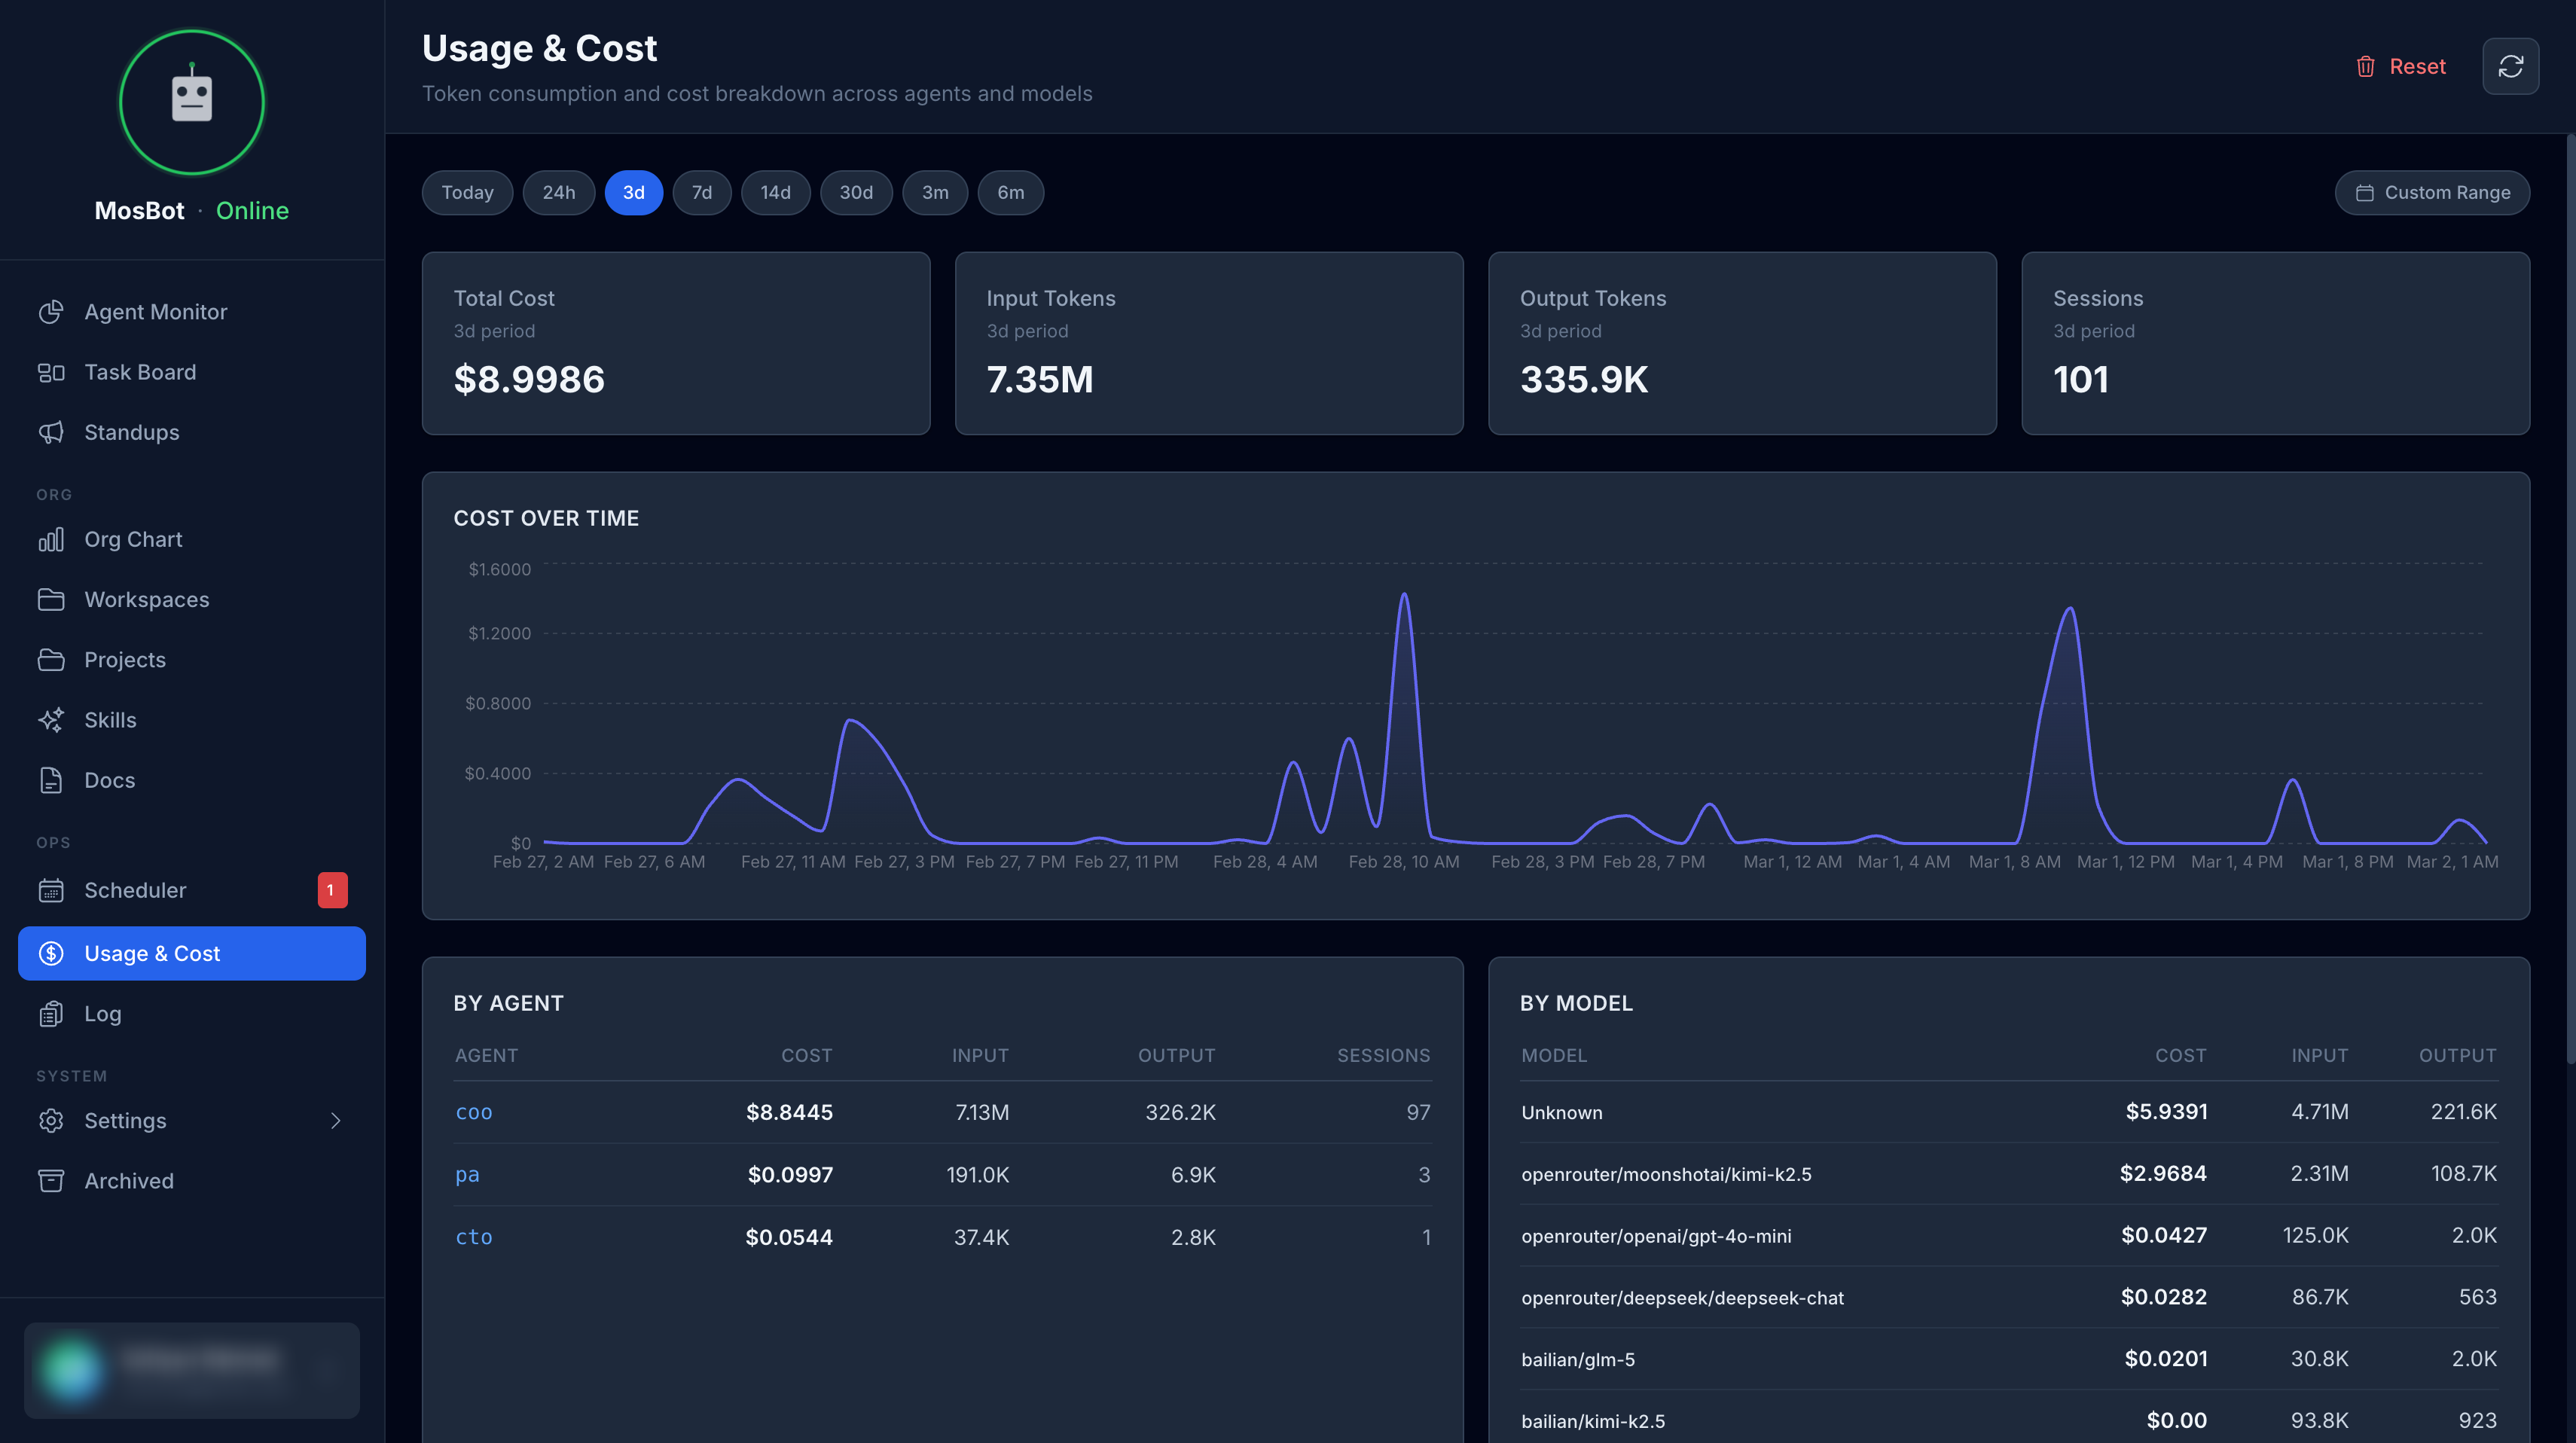This screenshot has width=2576, height=1443.
Task: Switch range to 24h
Action: click(x=558, y=192)
